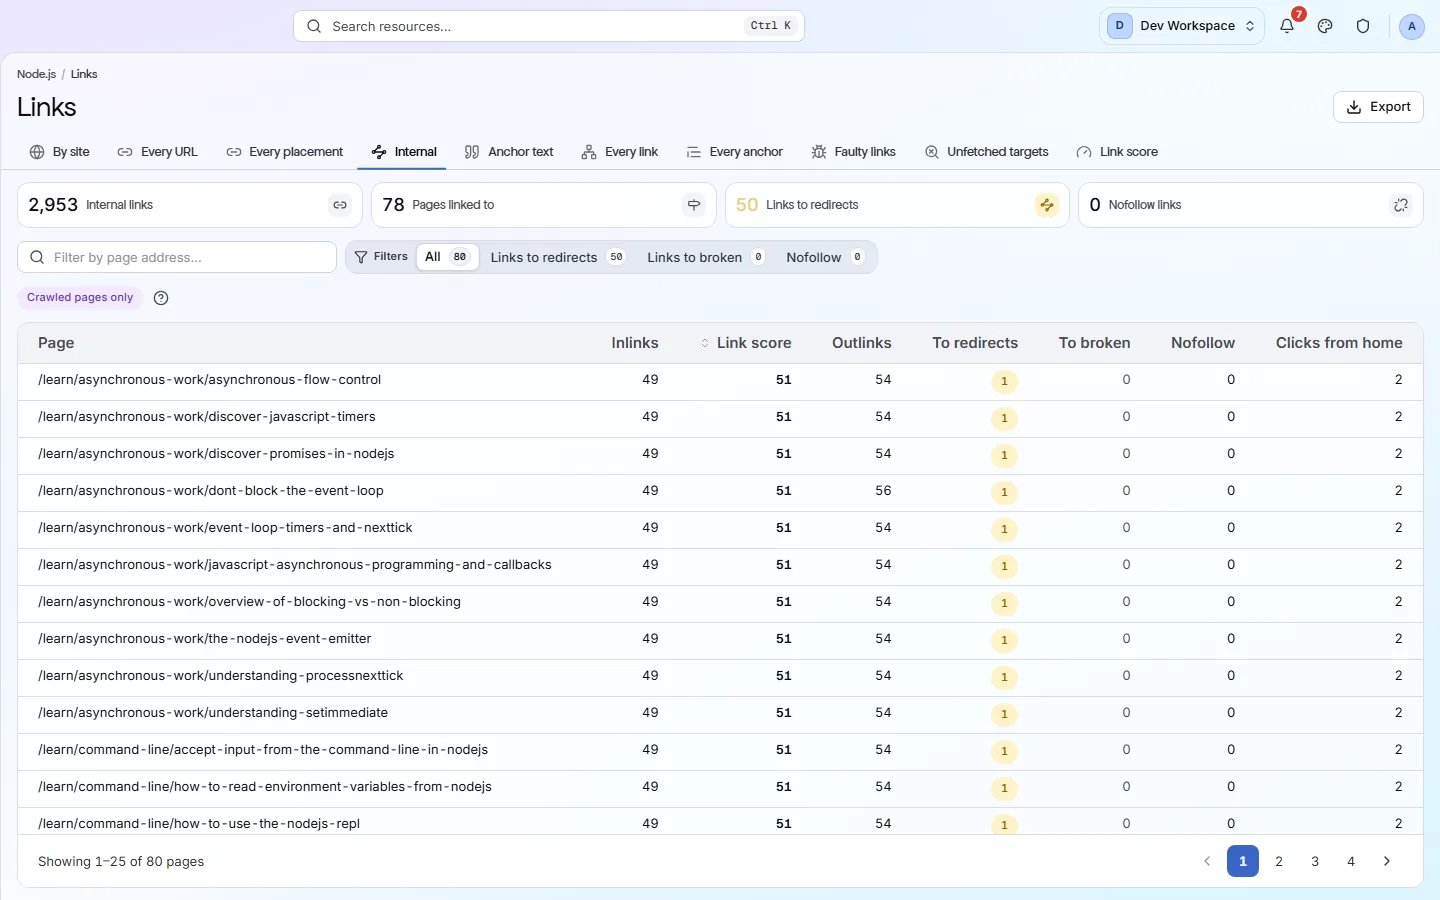Viewport: 1440px width, 900px height.
Task: Open /learn/asynchronous-work/overview-of-blocking-vs-non-blocking row
Action: pyautogui.click(x=720, y=603)
